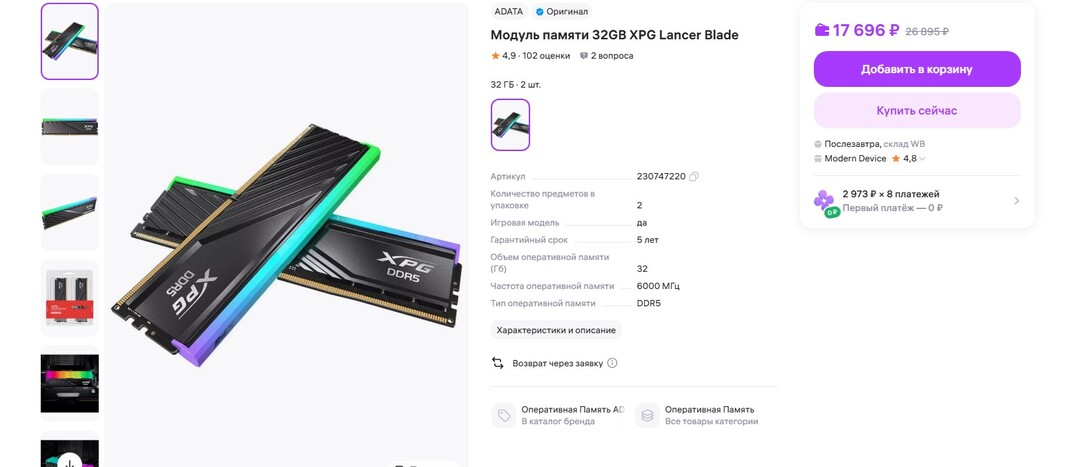The height and width of the screenshot is (467, 1090).
Task: Click Купить сейчас button
Action: click(917, 110)
